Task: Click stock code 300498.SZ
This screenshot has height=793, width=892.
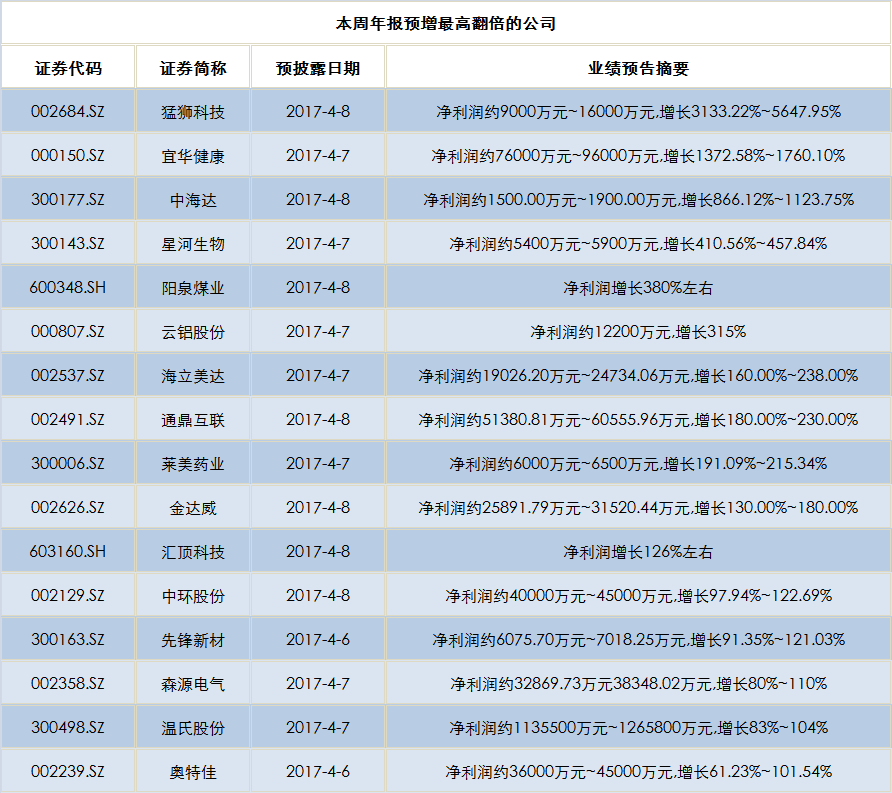Action: tap(68, 728)
